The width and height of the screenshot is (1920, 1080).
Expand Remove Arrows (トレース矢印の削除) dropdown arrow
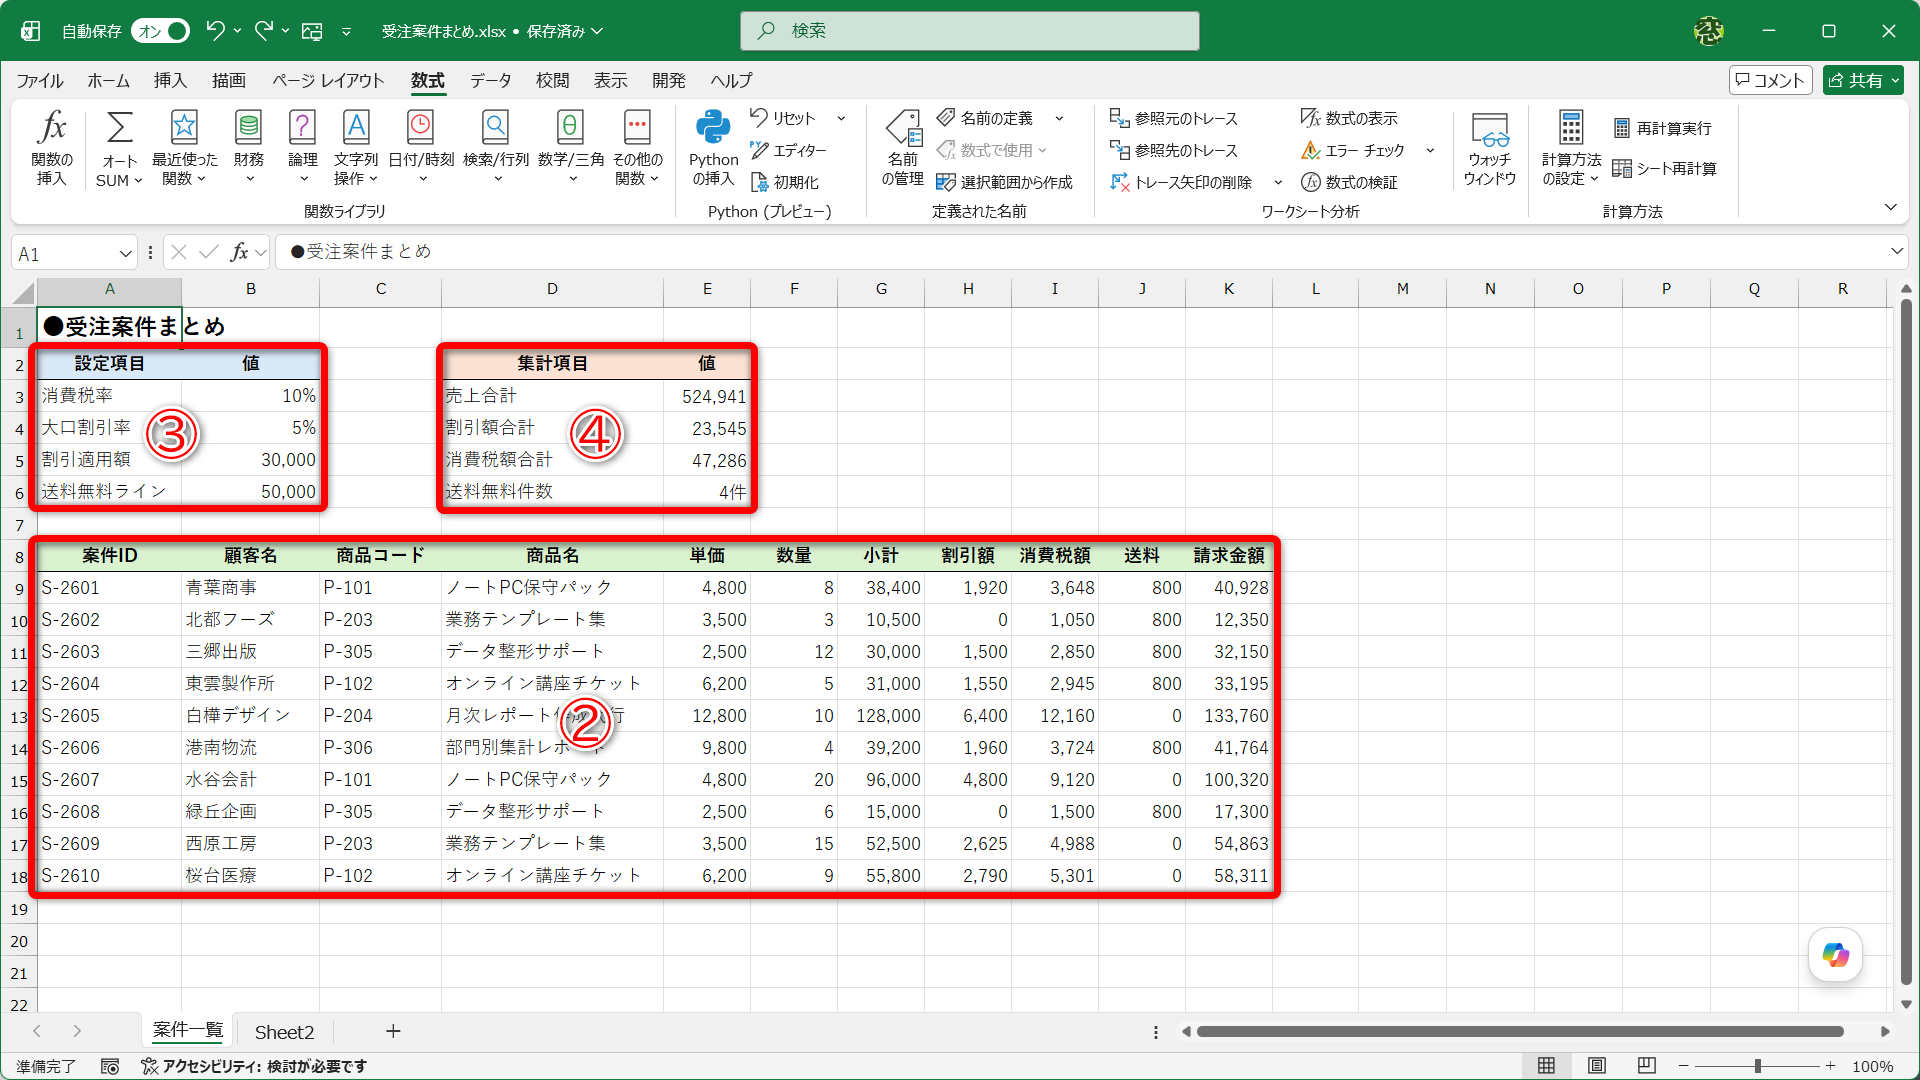[1278, 182]
